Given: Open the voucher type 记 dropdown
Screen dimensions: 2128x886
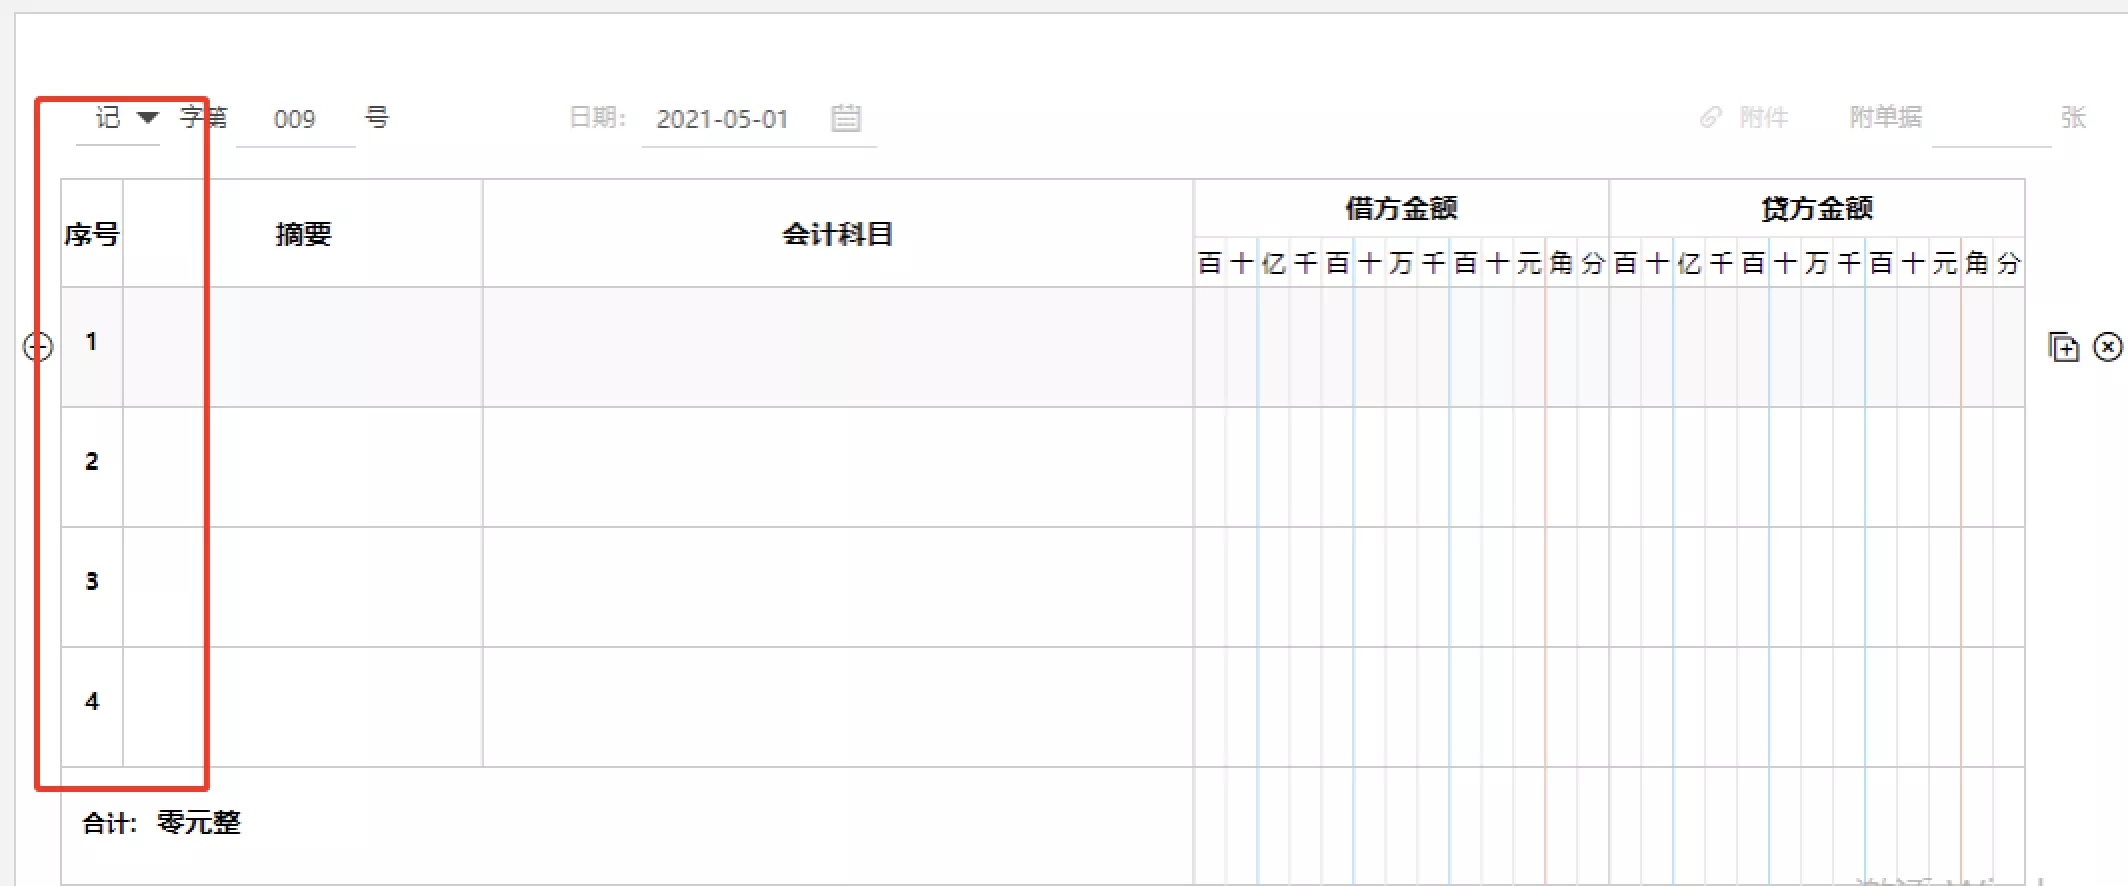Looking at the screenshot, I should point(118,118).
